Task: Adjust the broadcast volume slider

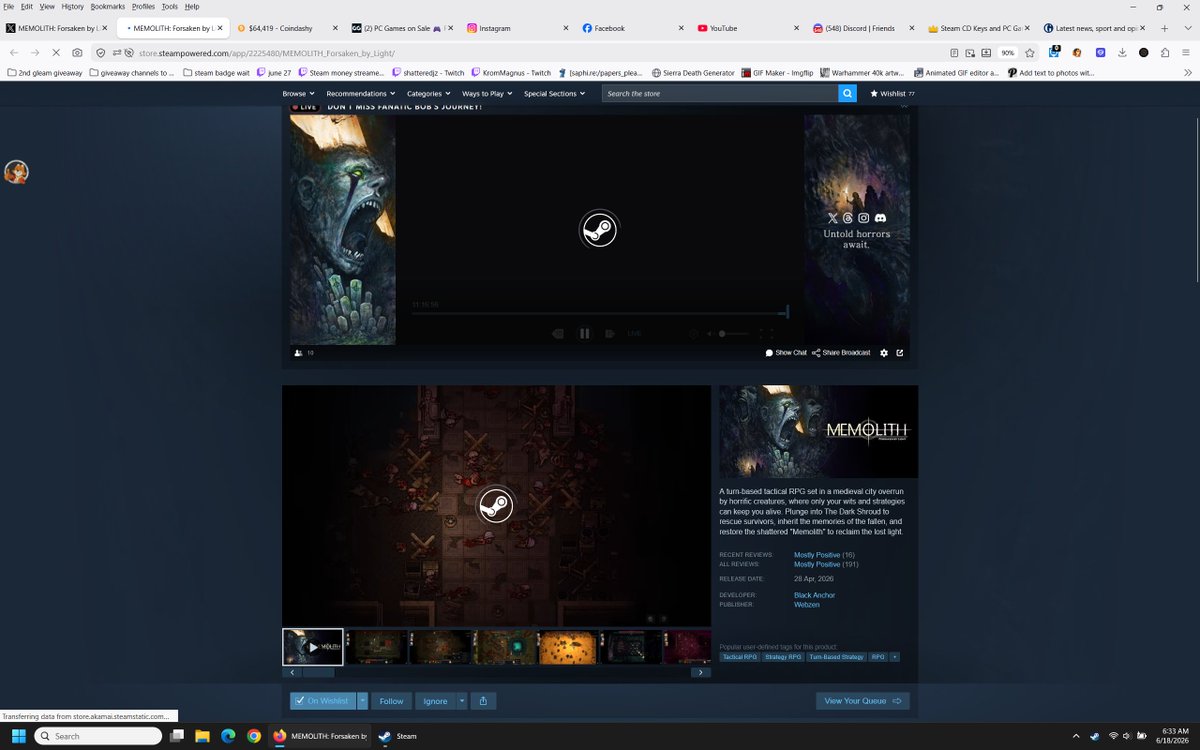Action: pos(733,333)
